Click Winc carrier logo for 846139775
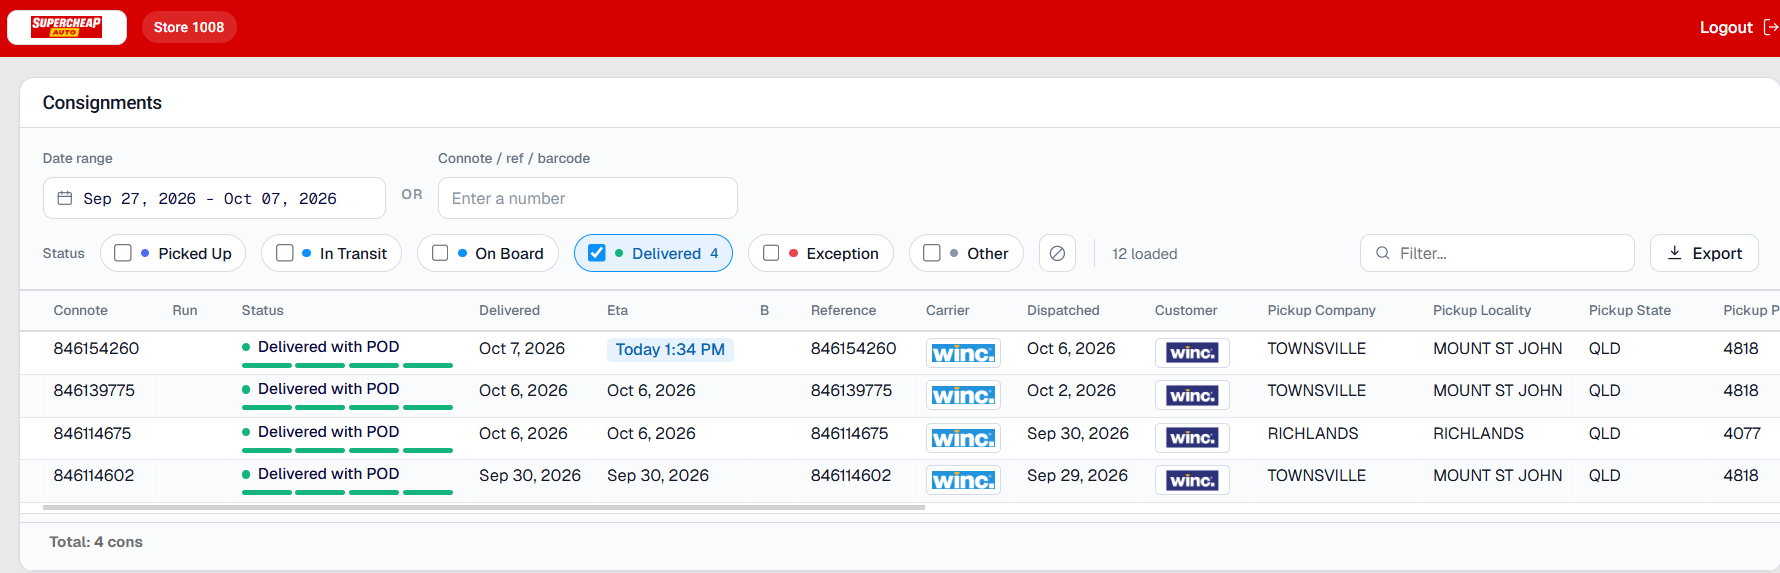Screen dimensions: 1780x573 pyautogui.click(x=963, y=395)
